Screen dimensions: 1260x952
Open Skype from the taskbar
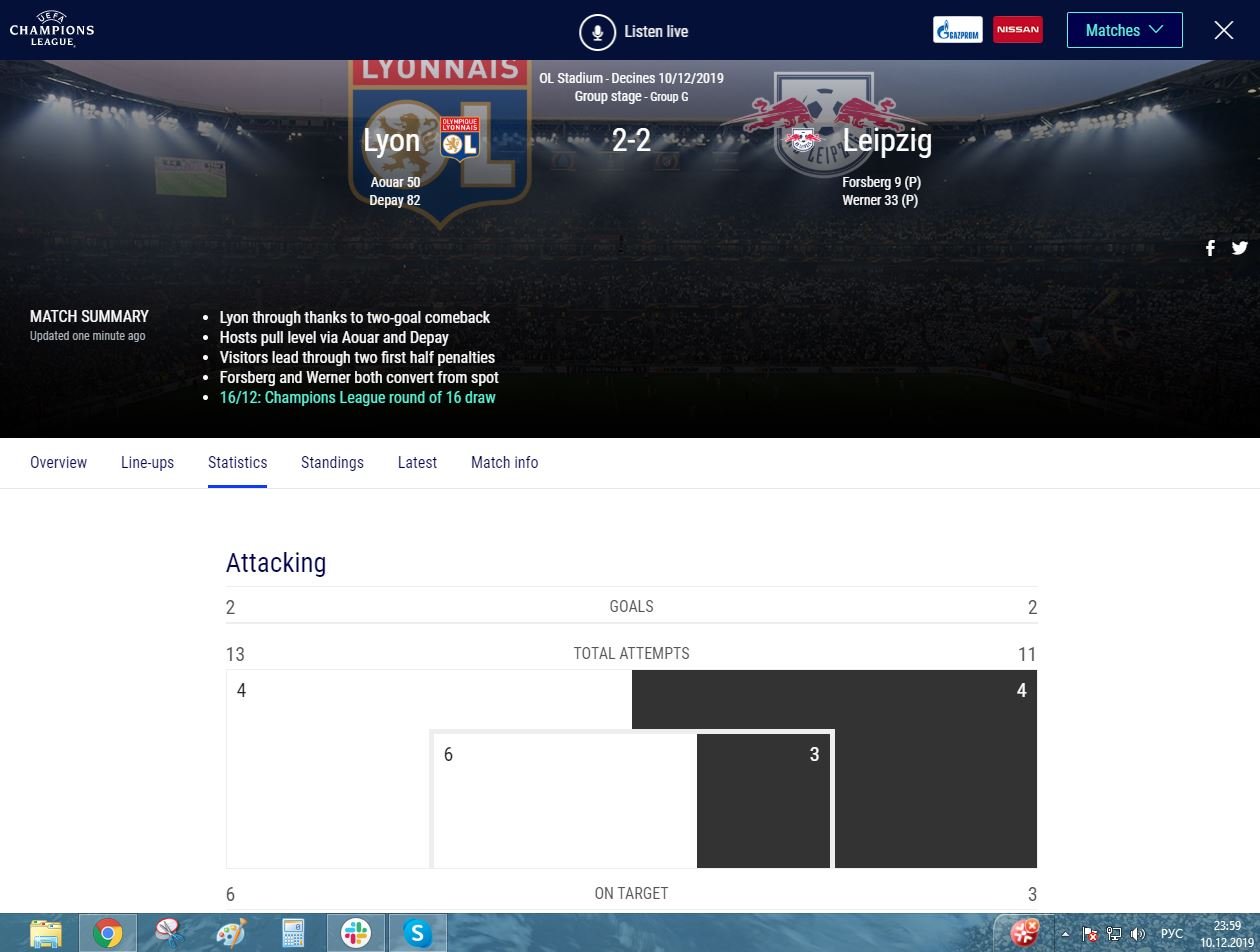(x=417, y=933)
